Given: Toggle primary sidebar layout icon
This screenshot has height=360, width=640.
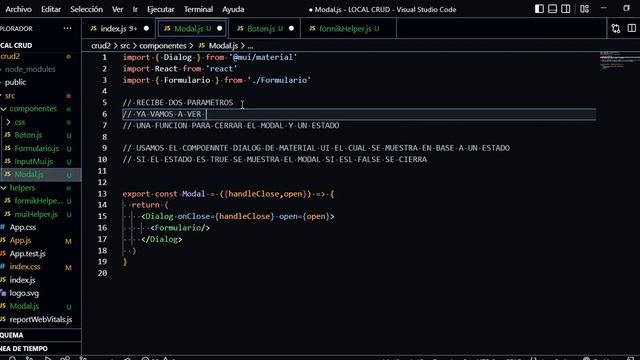Looking at the screenshot, I should click(539, 9).
